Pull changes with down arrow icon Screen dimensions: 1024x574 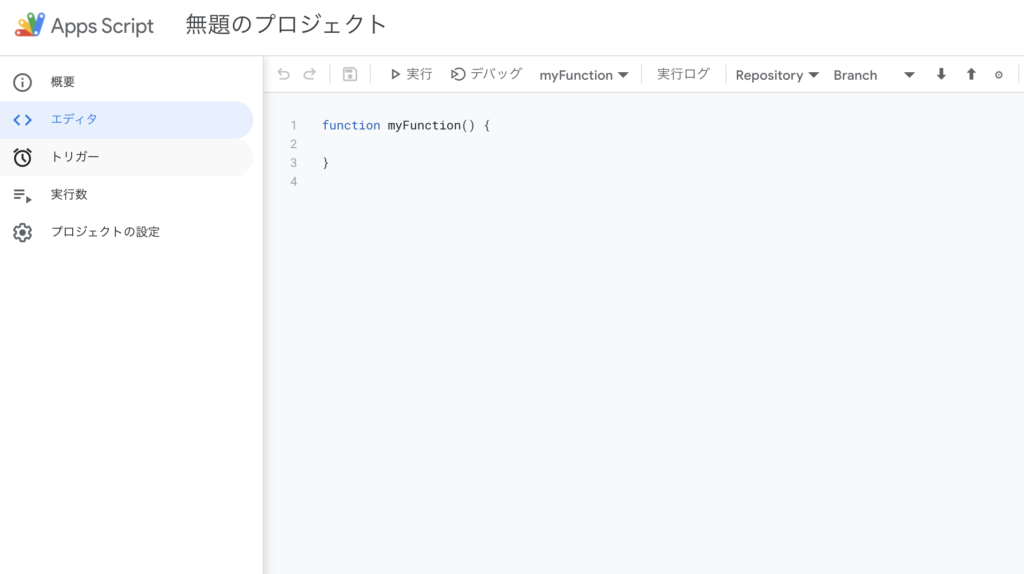tap(941, 74)
